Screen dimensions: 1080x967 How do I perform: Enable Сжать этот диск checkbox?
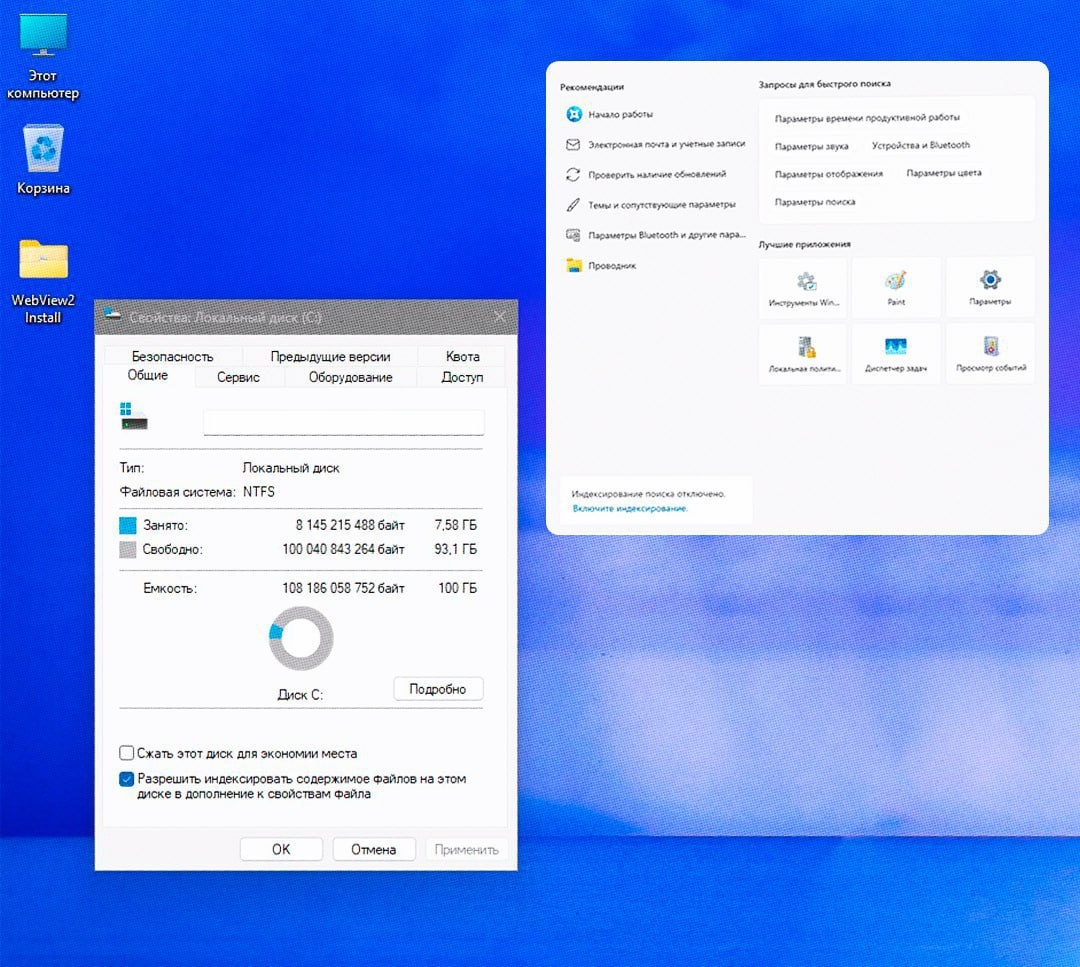[127, 753]
